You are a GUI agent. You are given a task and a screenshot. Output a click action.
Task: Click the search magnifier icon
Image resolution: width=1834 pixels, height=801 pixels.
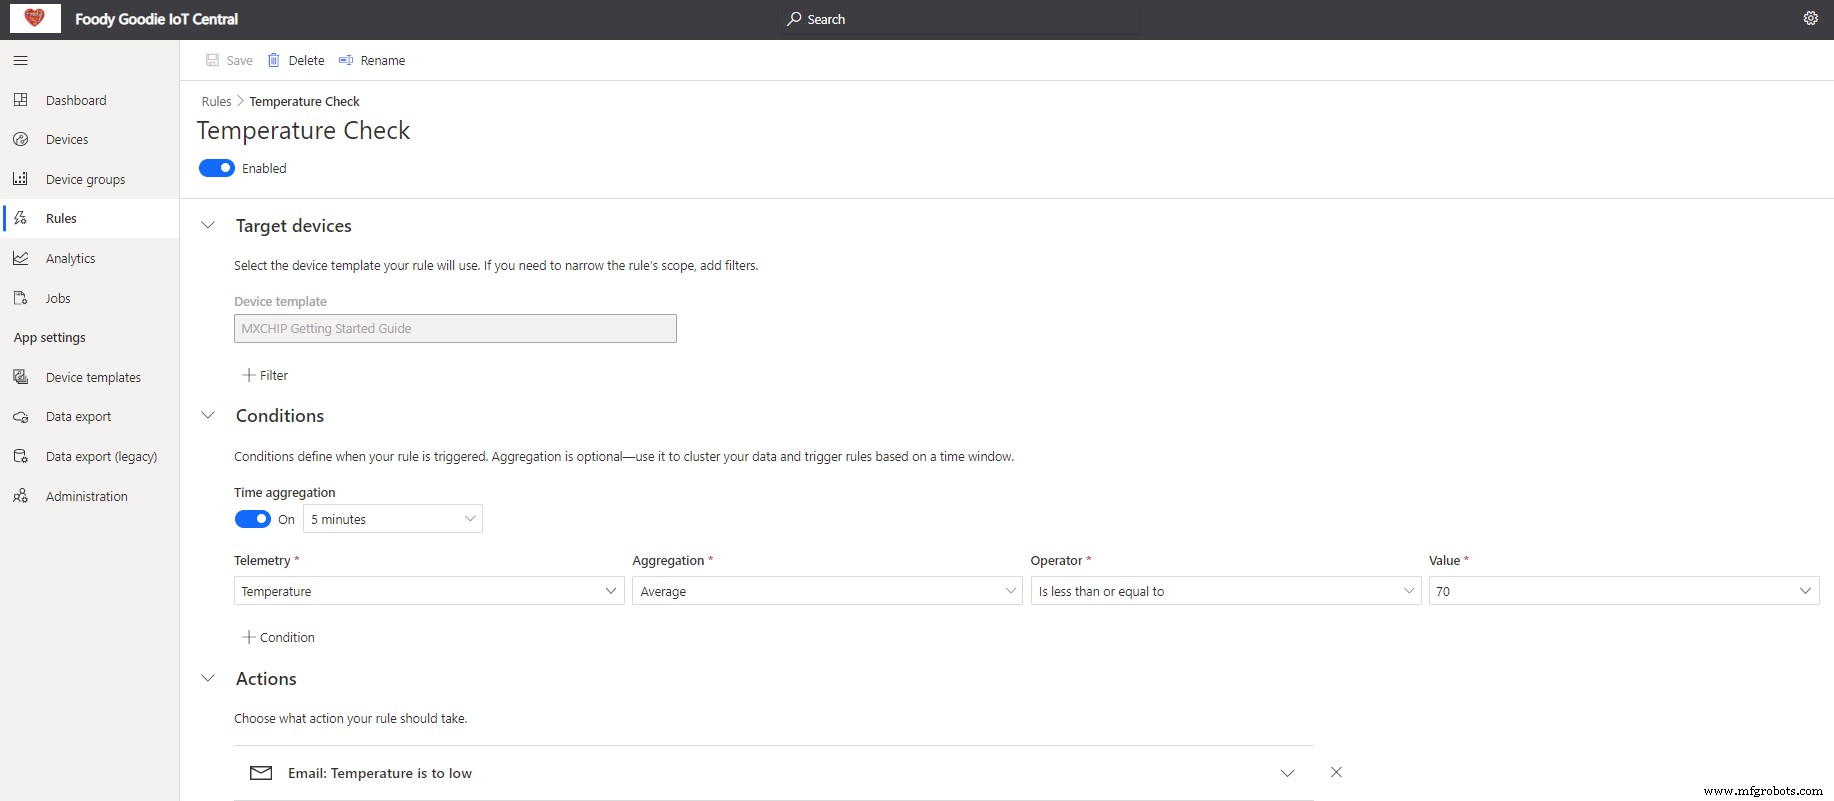(x=794, y=19)
